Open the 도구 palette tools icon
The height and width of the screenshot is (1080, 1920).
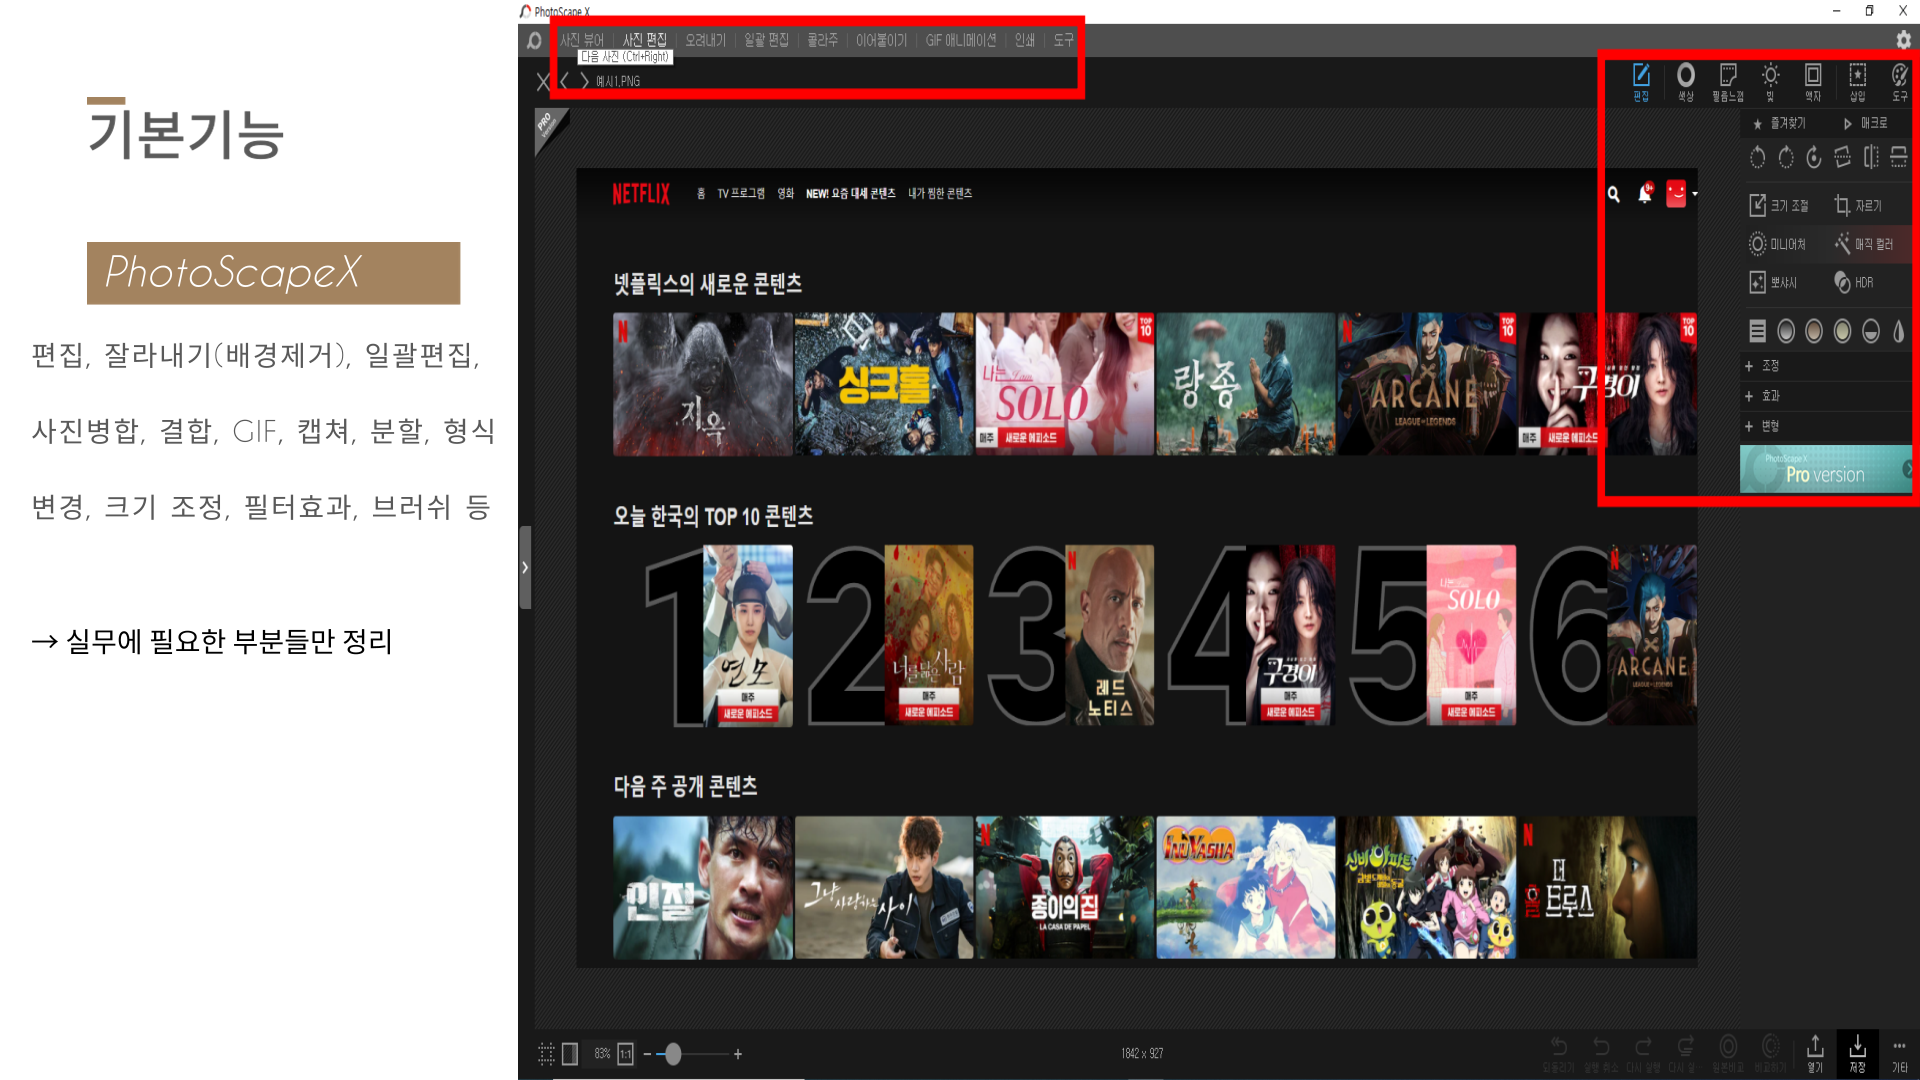coord(1900,82)
